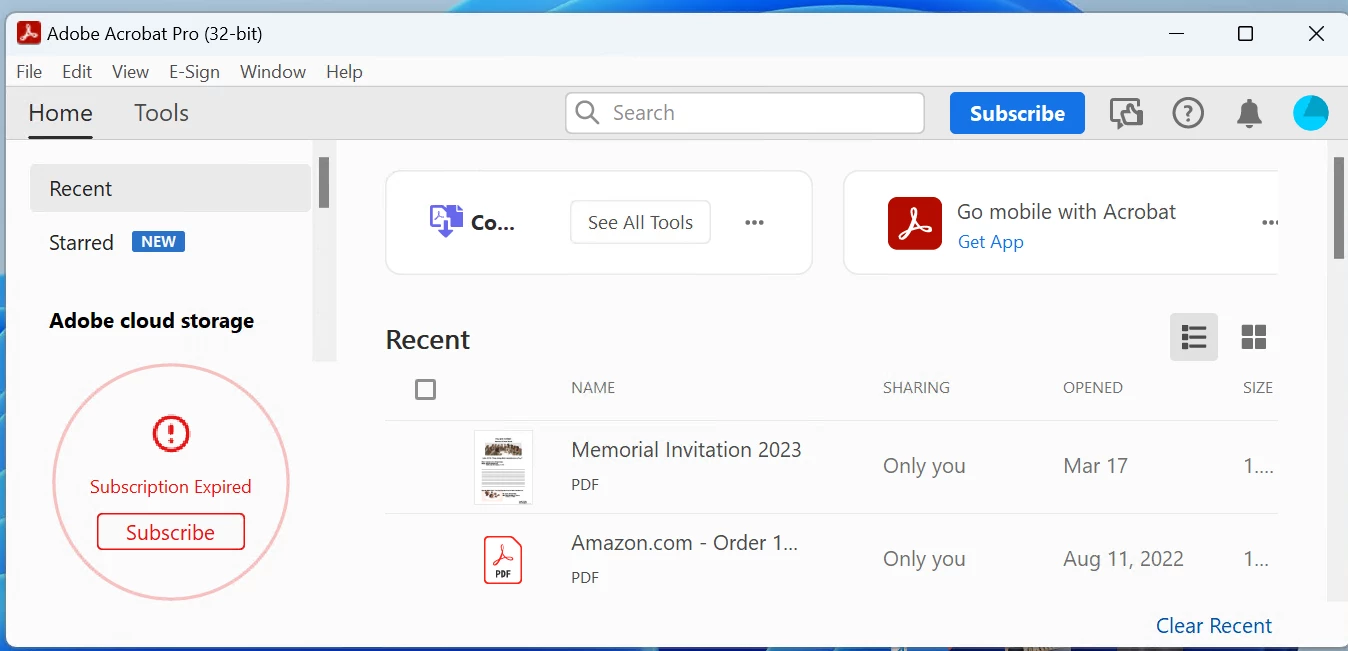Click the Subscription Expired text

click(x=171, y=487)
